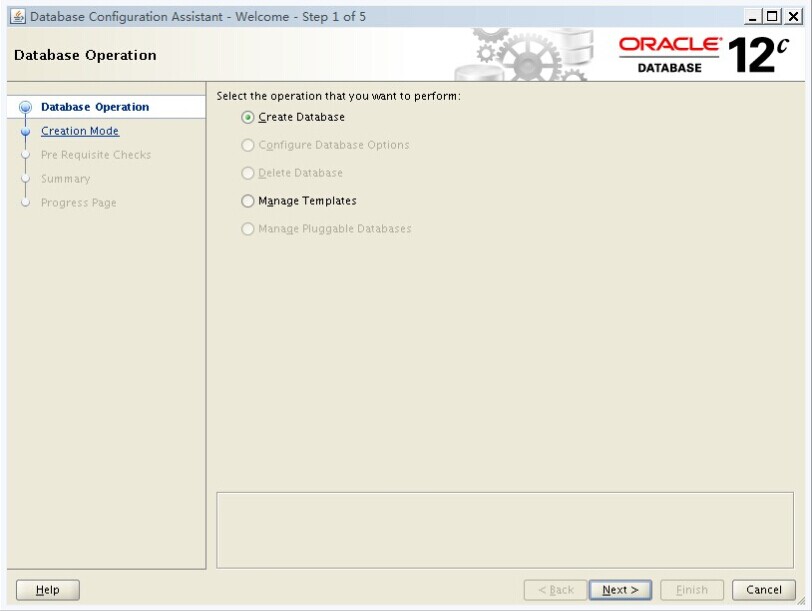Click the Creation Mode step bullet icon
This screenshot has width=812, height=611.
[25, 132]
